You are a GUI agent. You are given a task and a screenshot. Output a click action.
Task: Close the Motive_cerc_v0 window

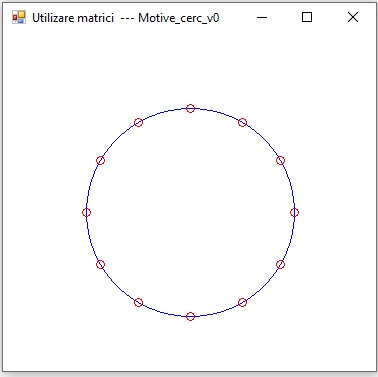tap(353, 17)
